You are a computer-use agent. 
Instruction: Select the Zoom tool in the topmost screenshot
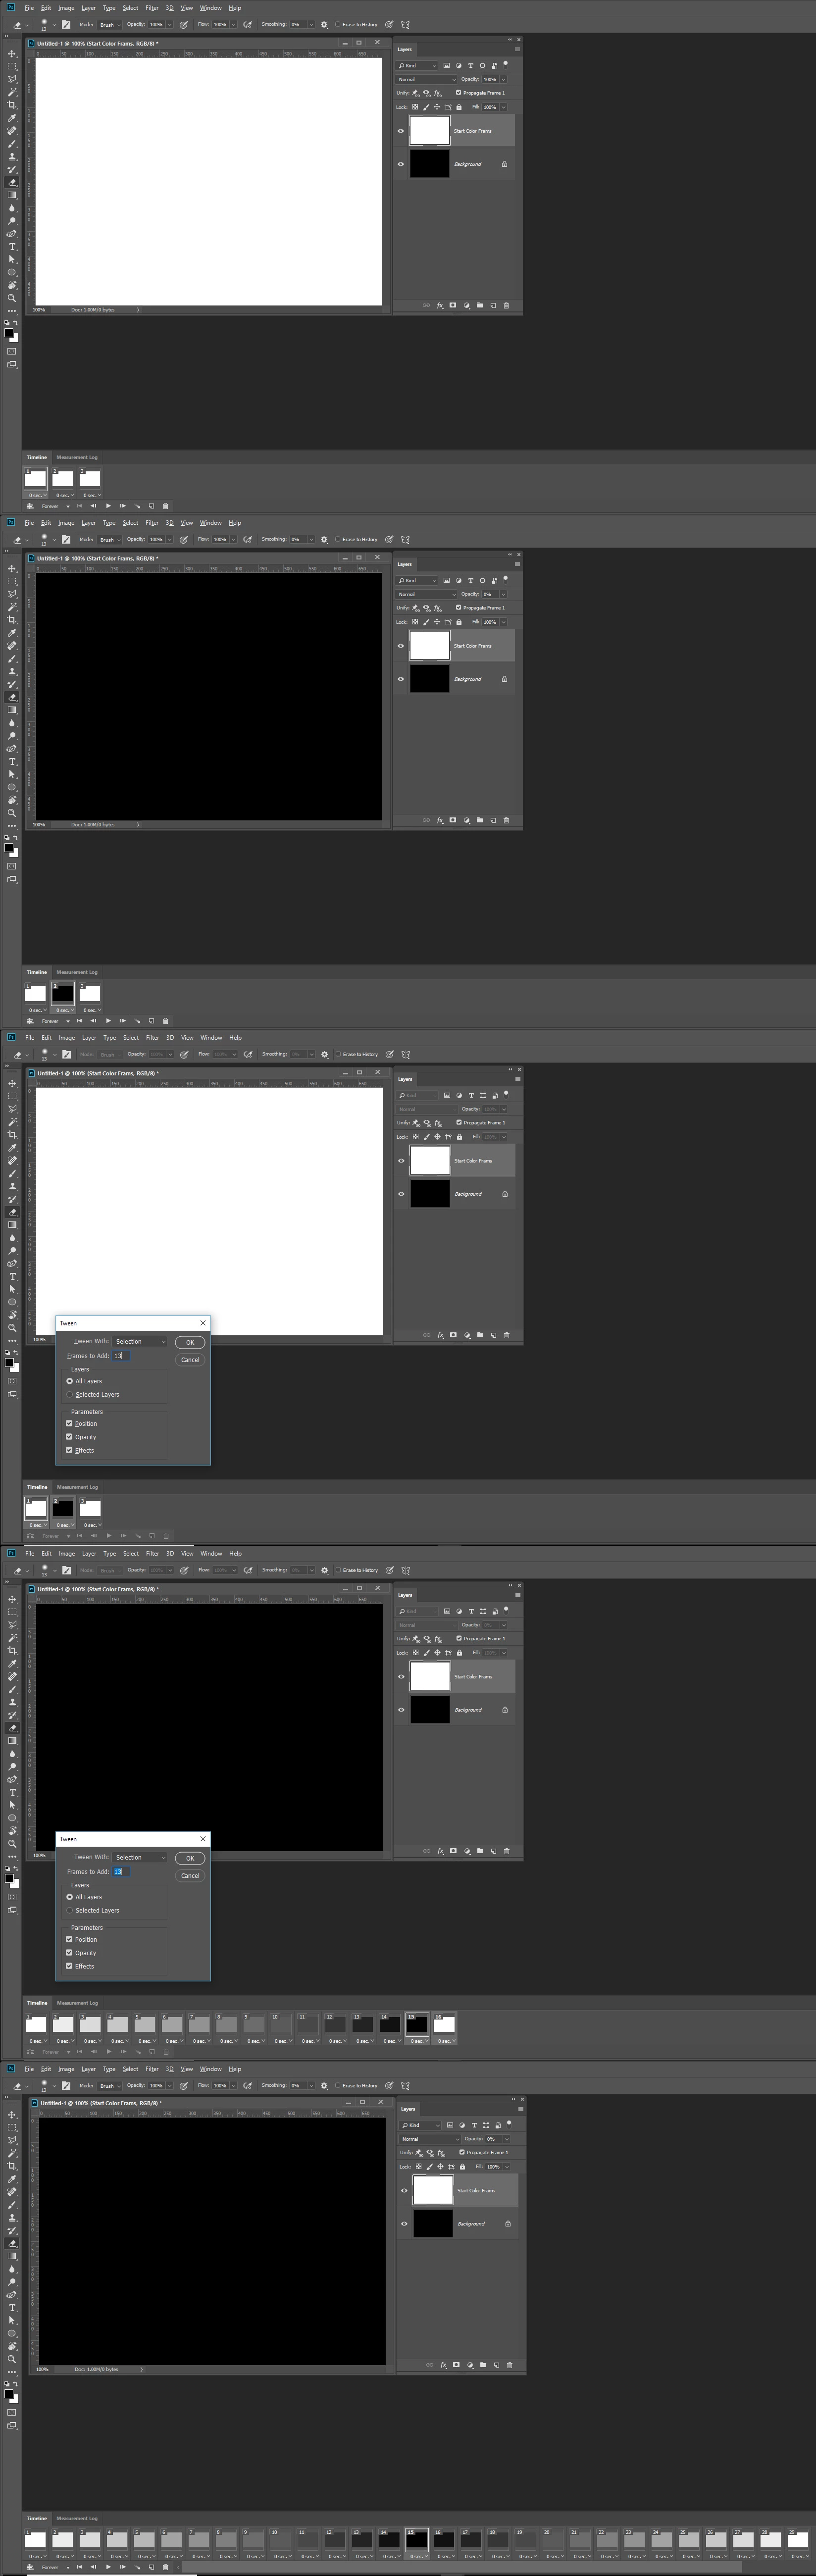12,298
